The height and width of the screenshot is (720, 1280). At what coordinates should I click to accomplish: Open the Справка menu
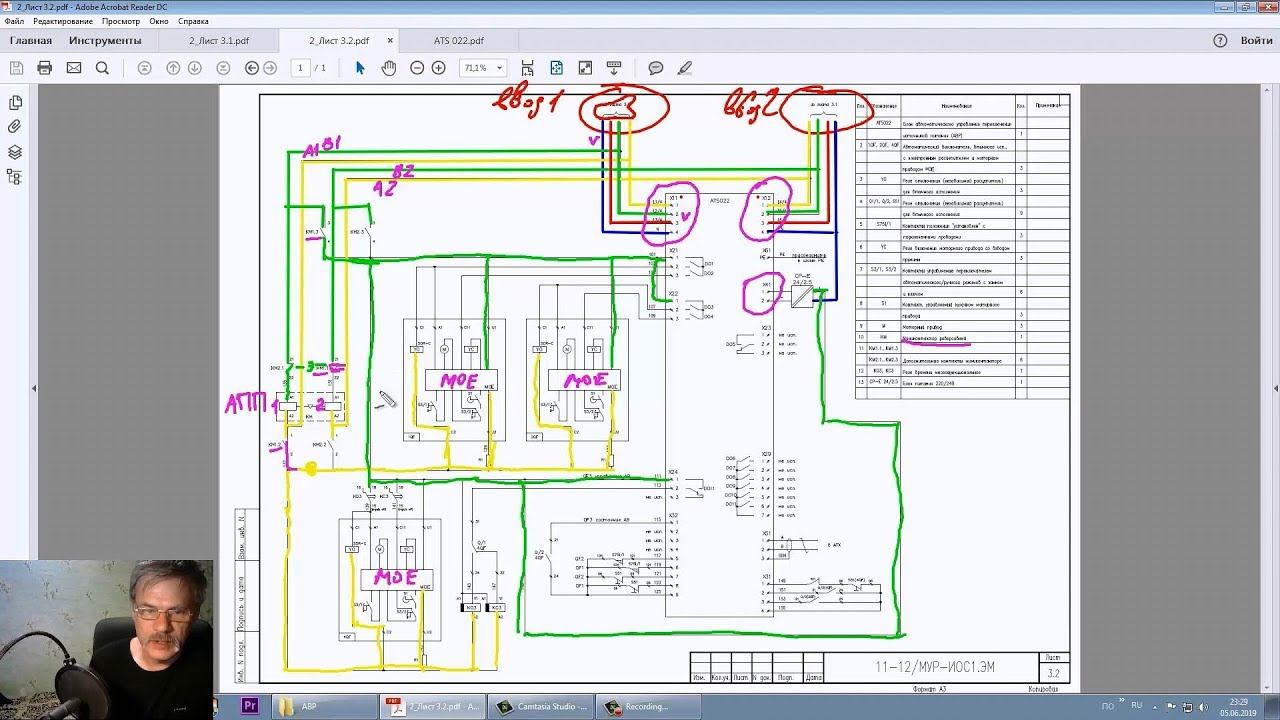click(193, 21)
